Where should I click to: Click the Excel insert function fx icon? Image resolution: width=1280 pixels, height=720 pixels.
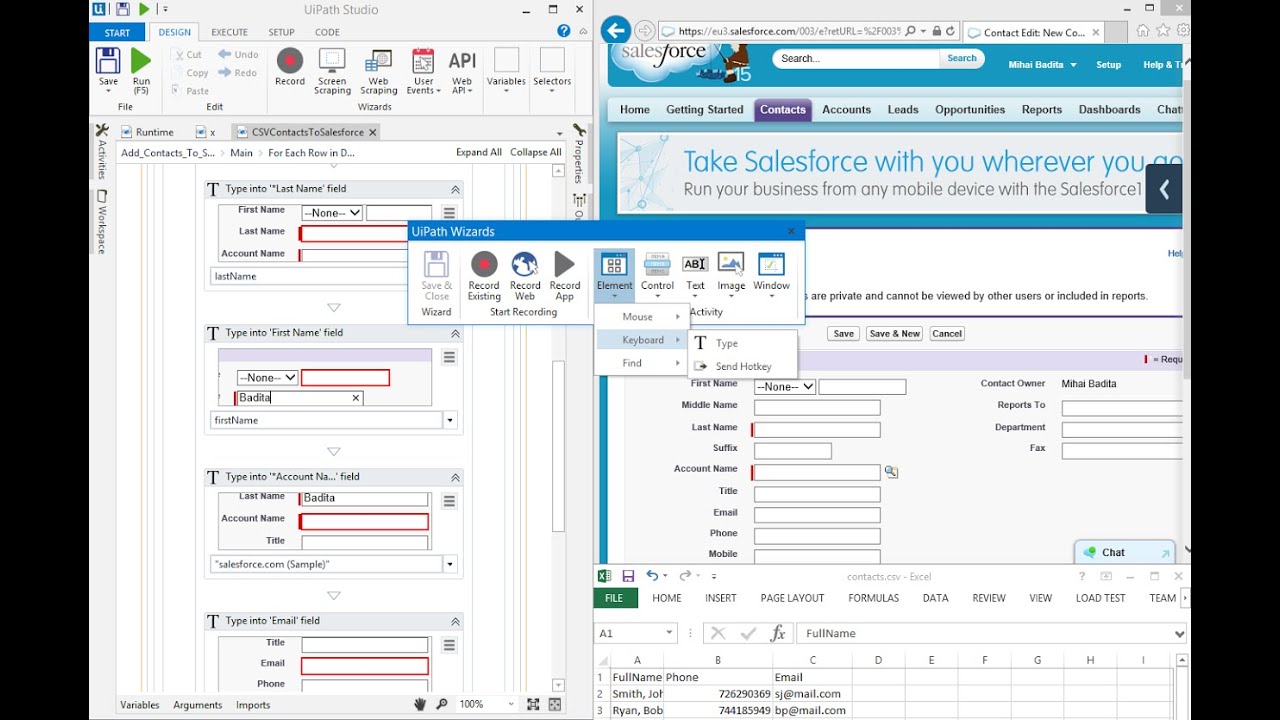click(777, 633)
